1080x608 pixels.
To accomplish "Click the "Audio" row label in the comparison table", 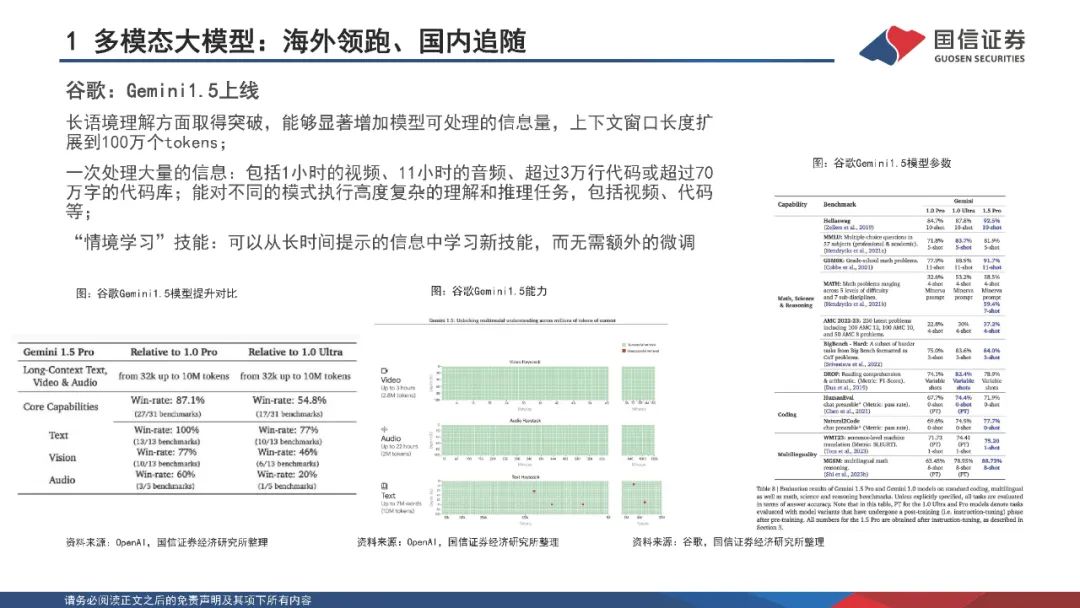I will click(62, 480).
